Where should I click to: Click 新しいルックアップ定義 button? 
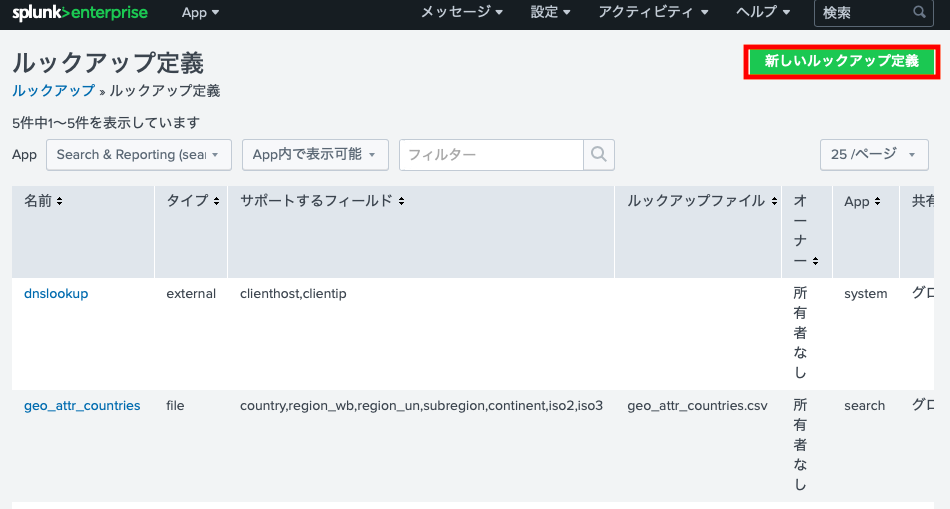pos(842,61)
